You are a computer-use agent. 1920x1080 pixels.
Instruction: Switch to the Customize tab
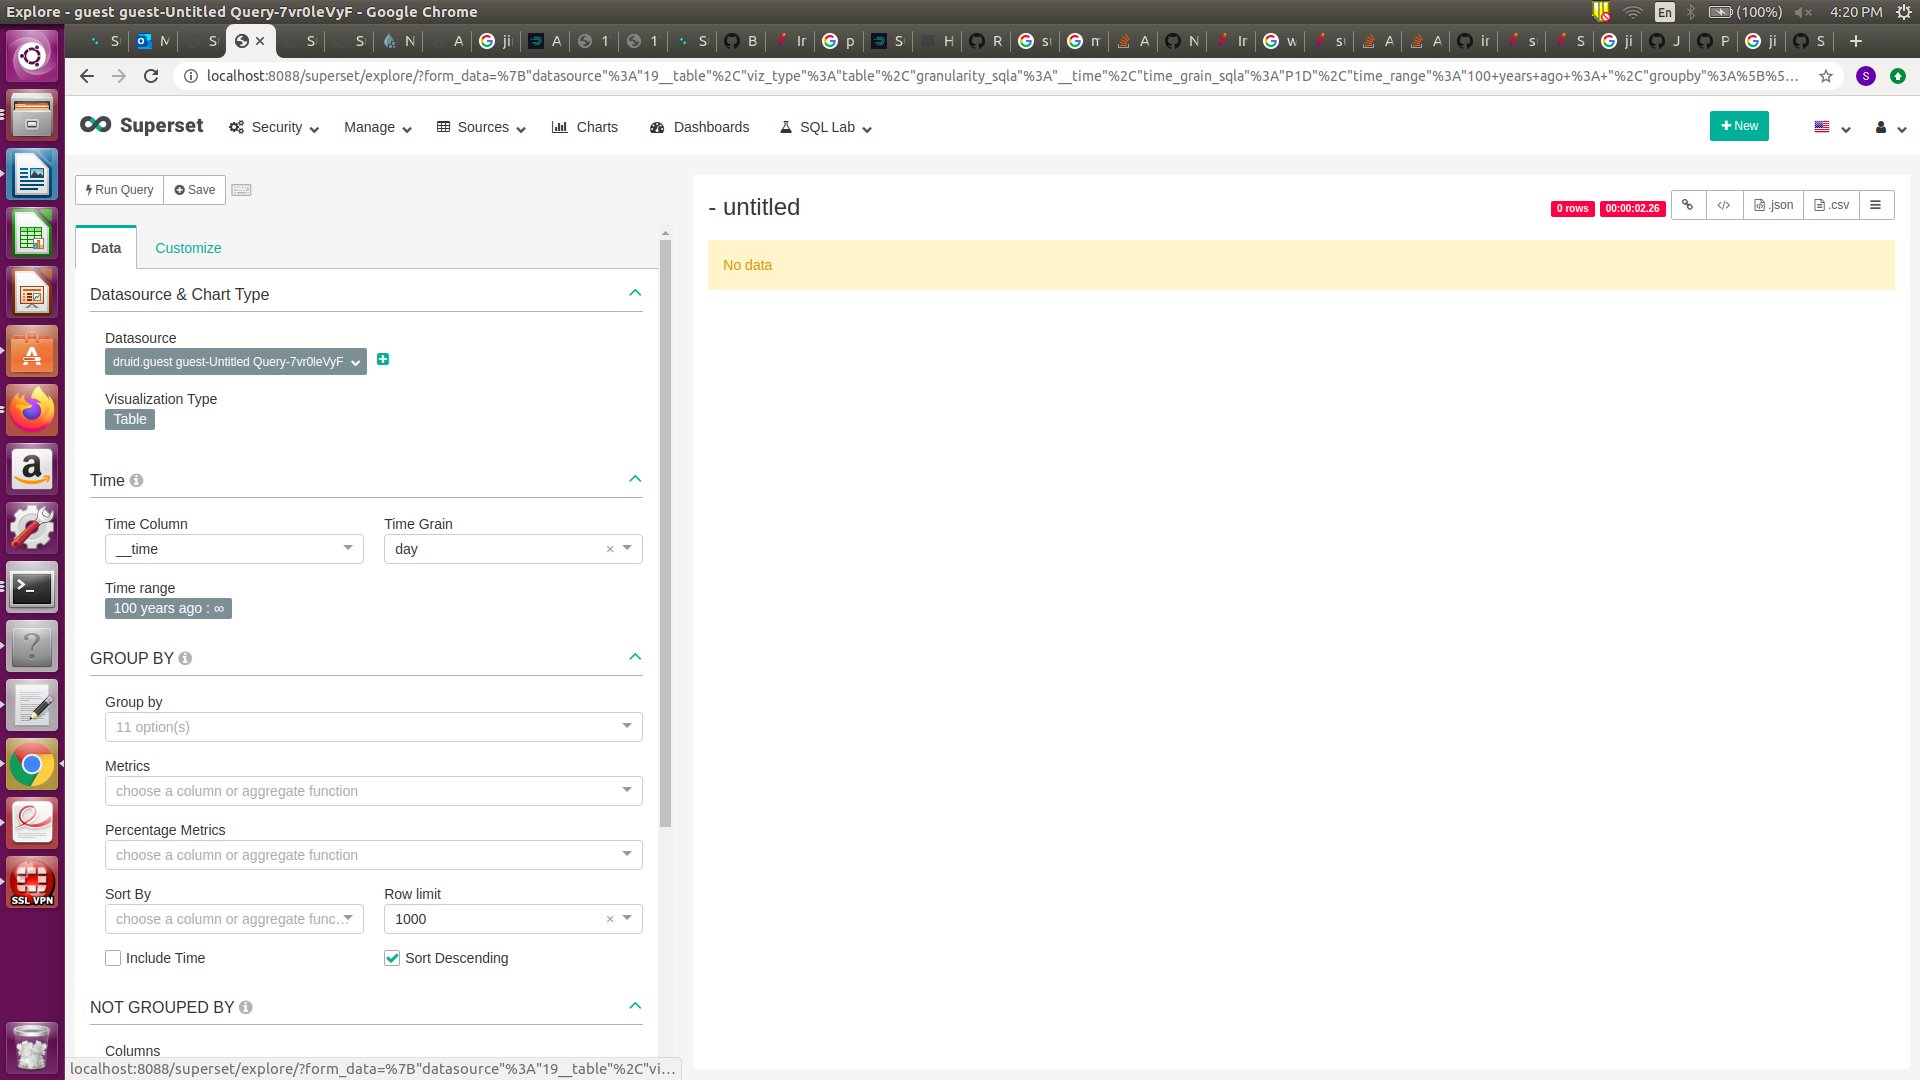tap(187, 247)
